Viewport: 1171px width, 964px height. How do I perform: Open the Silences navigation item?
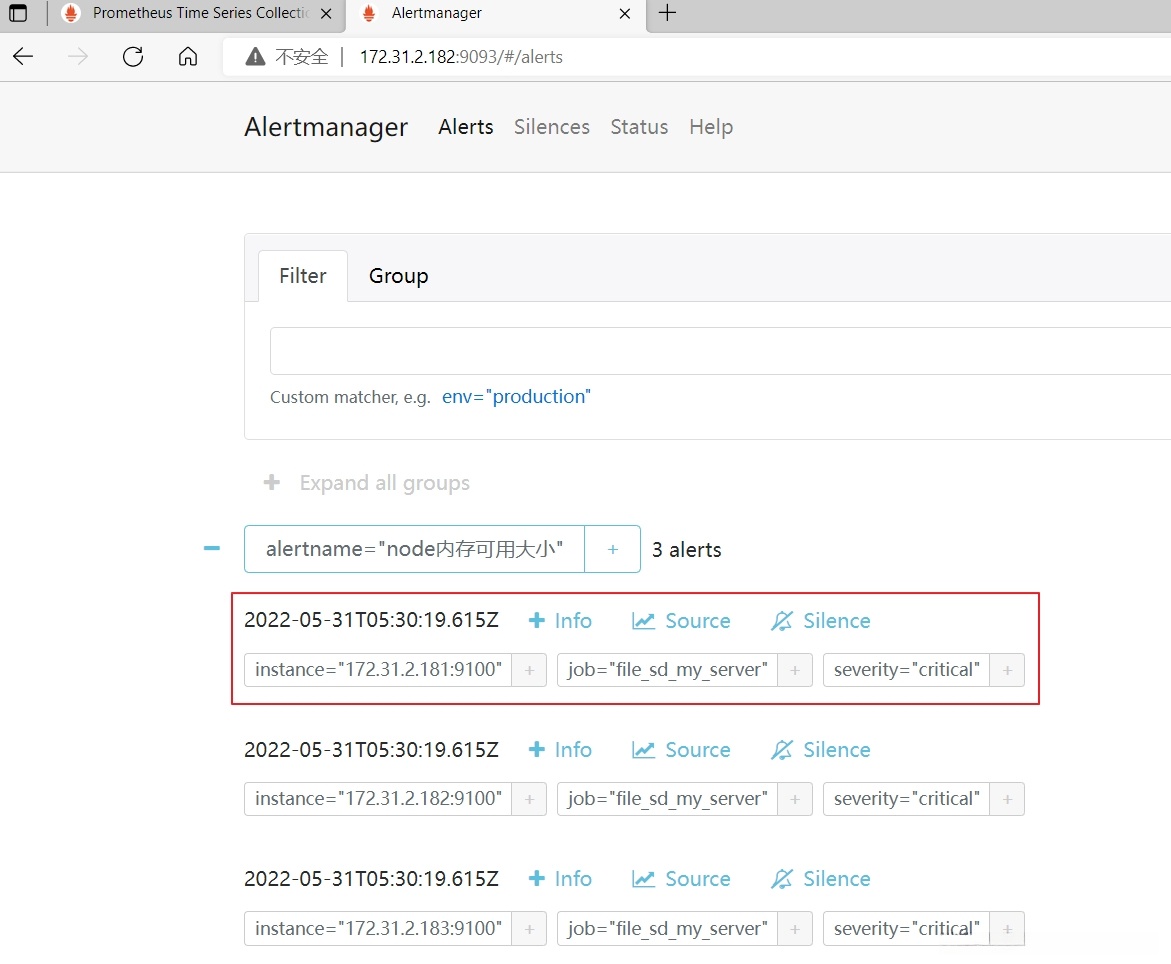click(552, 127)
